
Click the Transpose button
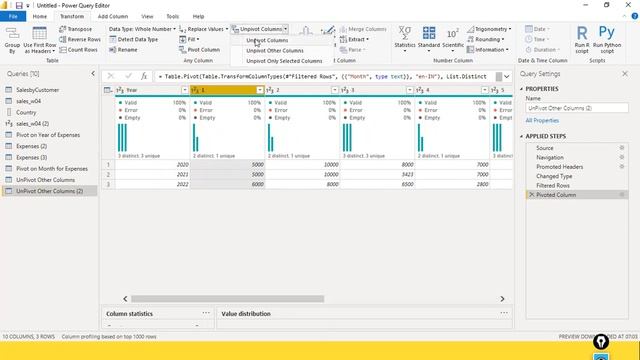pyautogui.click(x=76, y=29)
